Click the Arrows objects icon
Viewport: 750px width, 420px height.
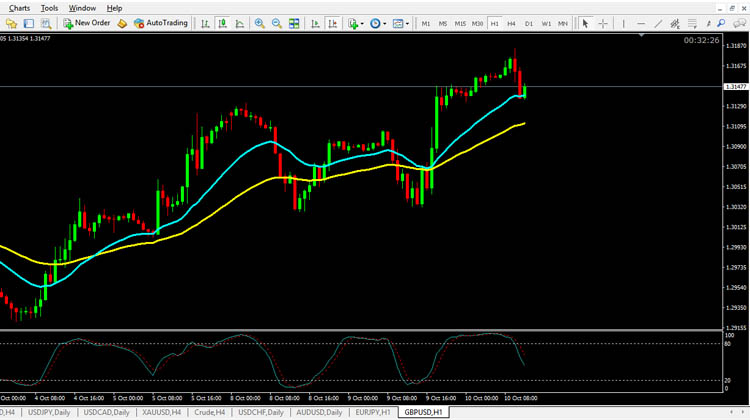click(708, 23)
